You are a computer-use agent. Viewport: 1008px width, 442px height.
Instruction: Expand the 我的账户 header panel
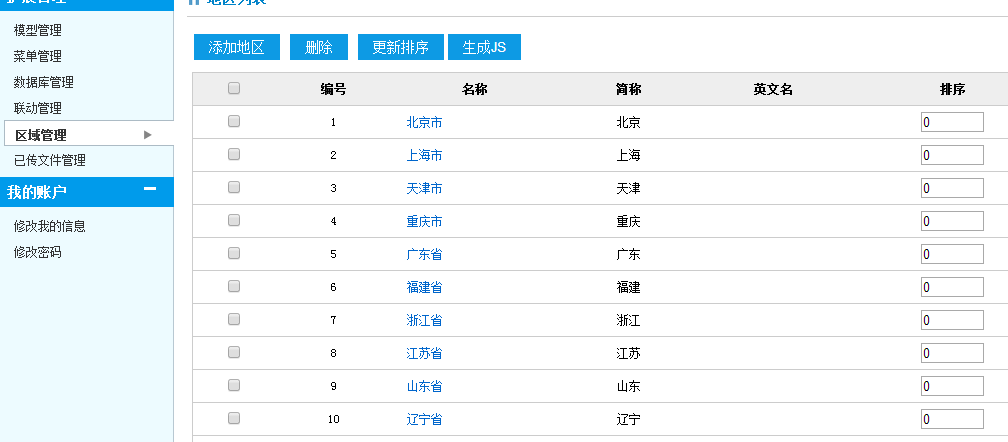click(x=60, y=192)
